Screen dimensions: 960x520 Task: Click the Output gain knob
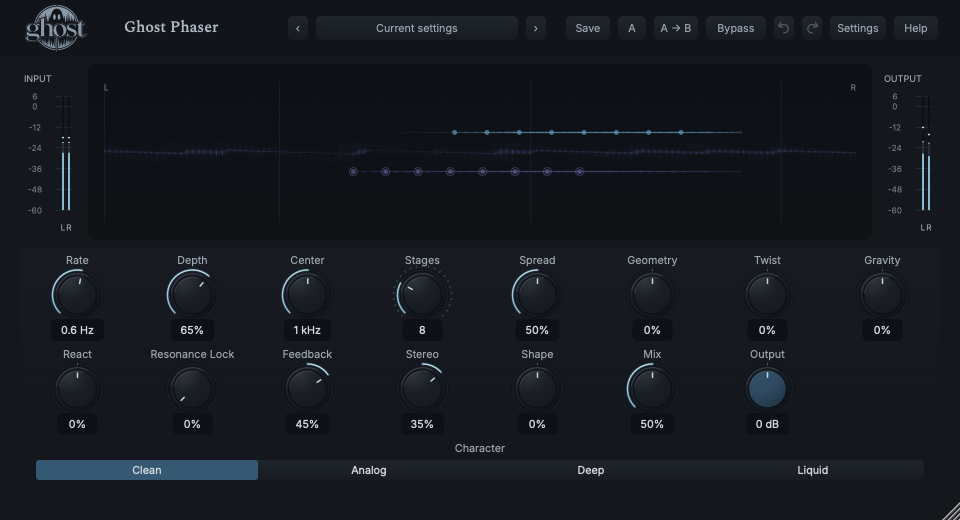click(767, 389)
